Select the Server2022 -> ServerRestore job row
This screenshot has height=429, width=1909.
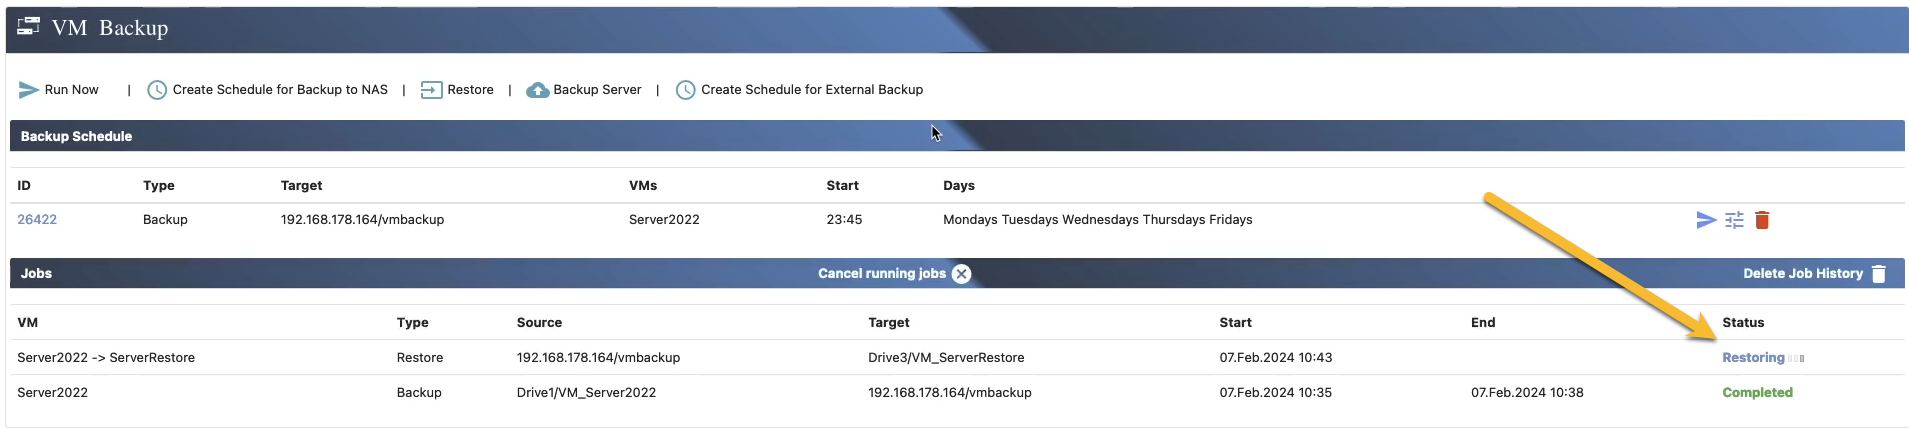click(x=106, y=358)
